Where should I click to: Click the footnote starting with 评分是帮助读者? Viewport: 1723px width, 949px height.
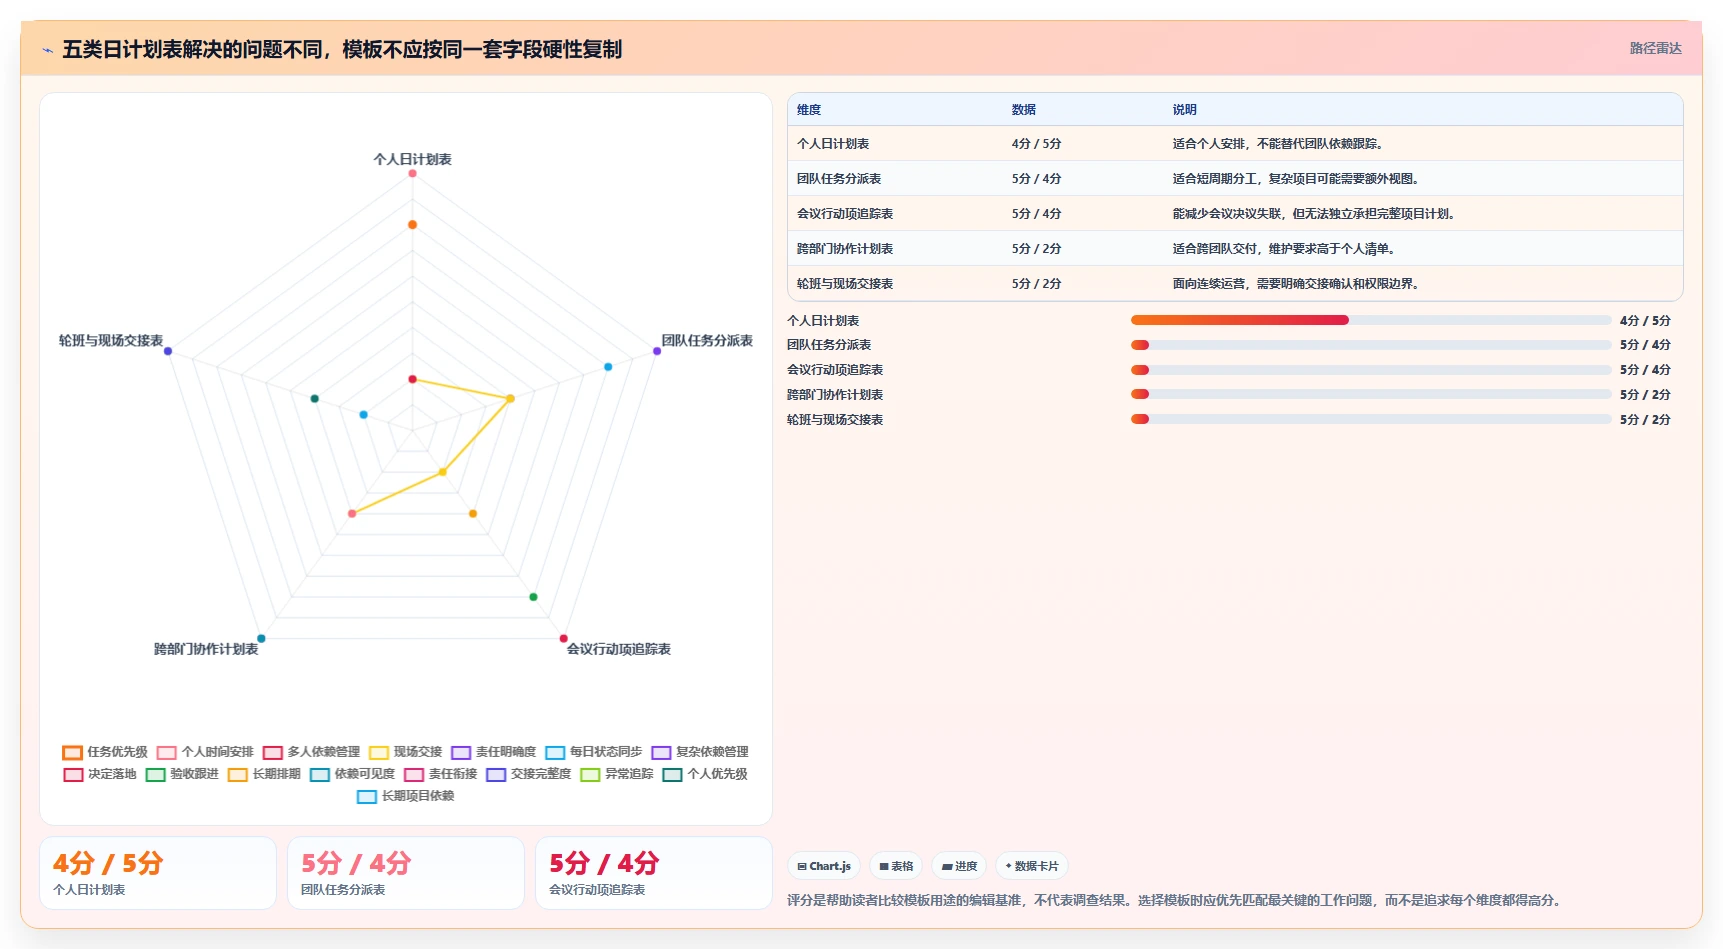1174,900
